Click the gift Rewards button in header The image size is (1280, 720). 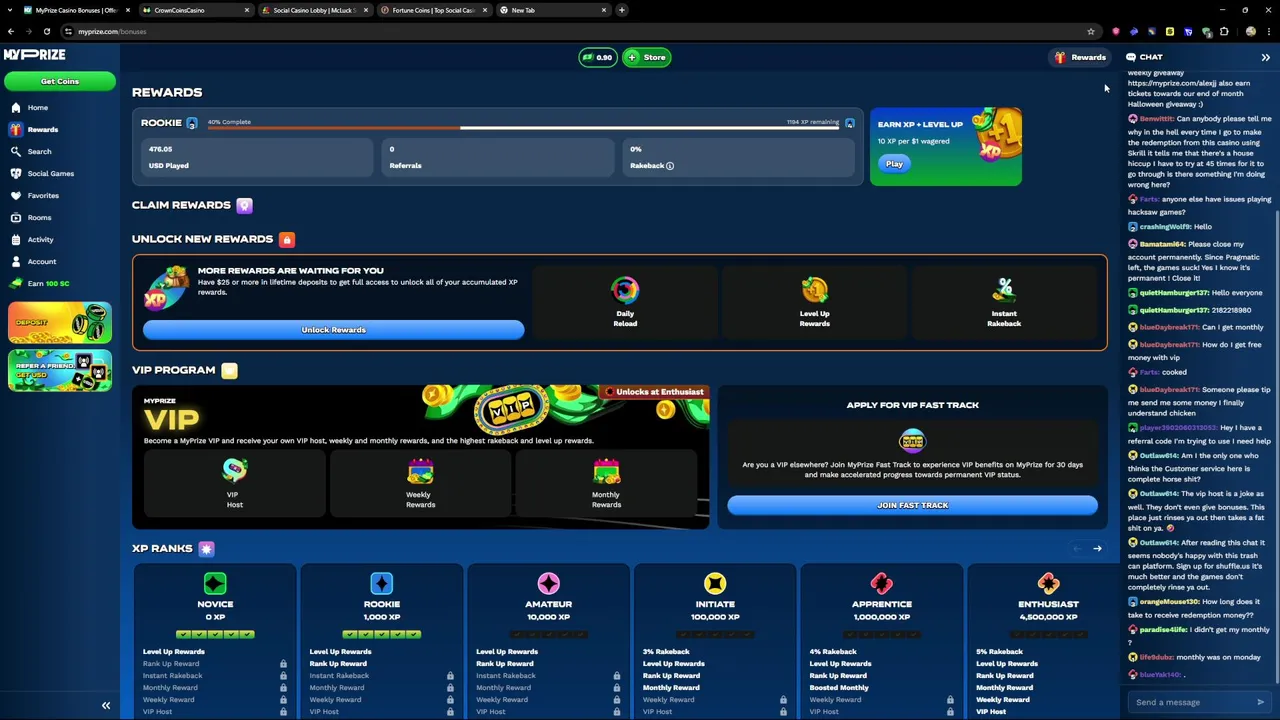(1080, 57)
